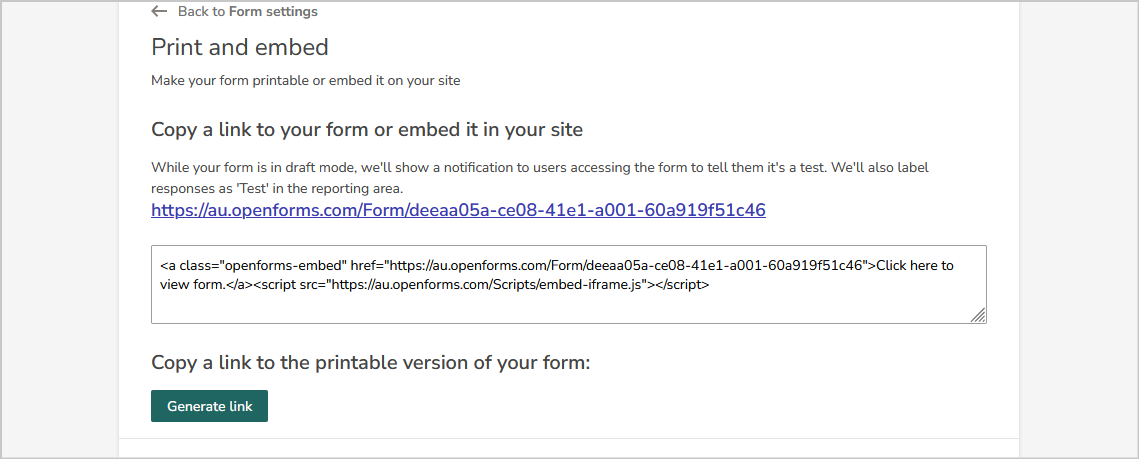Click the printable version heading
The height and width of the screenshot is (459, 1139).
[370, 362]
